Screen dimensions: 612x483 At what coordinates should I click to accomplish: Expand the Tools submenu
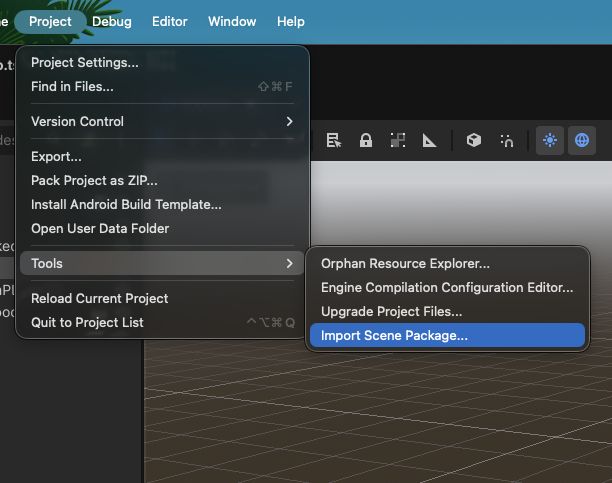[x=162, y=263]
